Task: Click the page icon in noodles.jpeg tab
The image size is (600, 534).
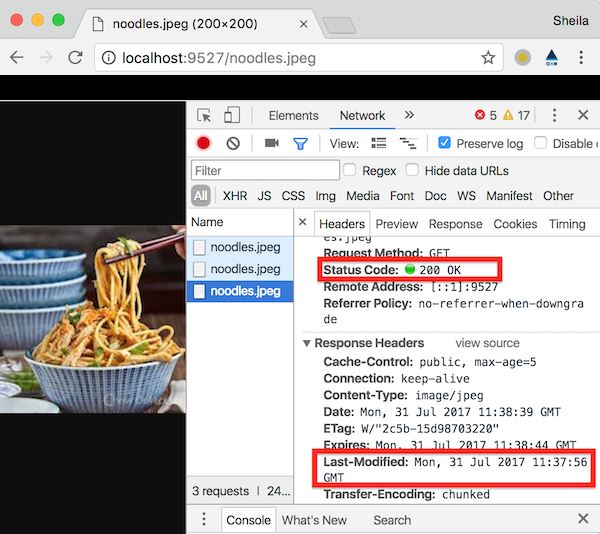Action: click(x=98, y=24)
